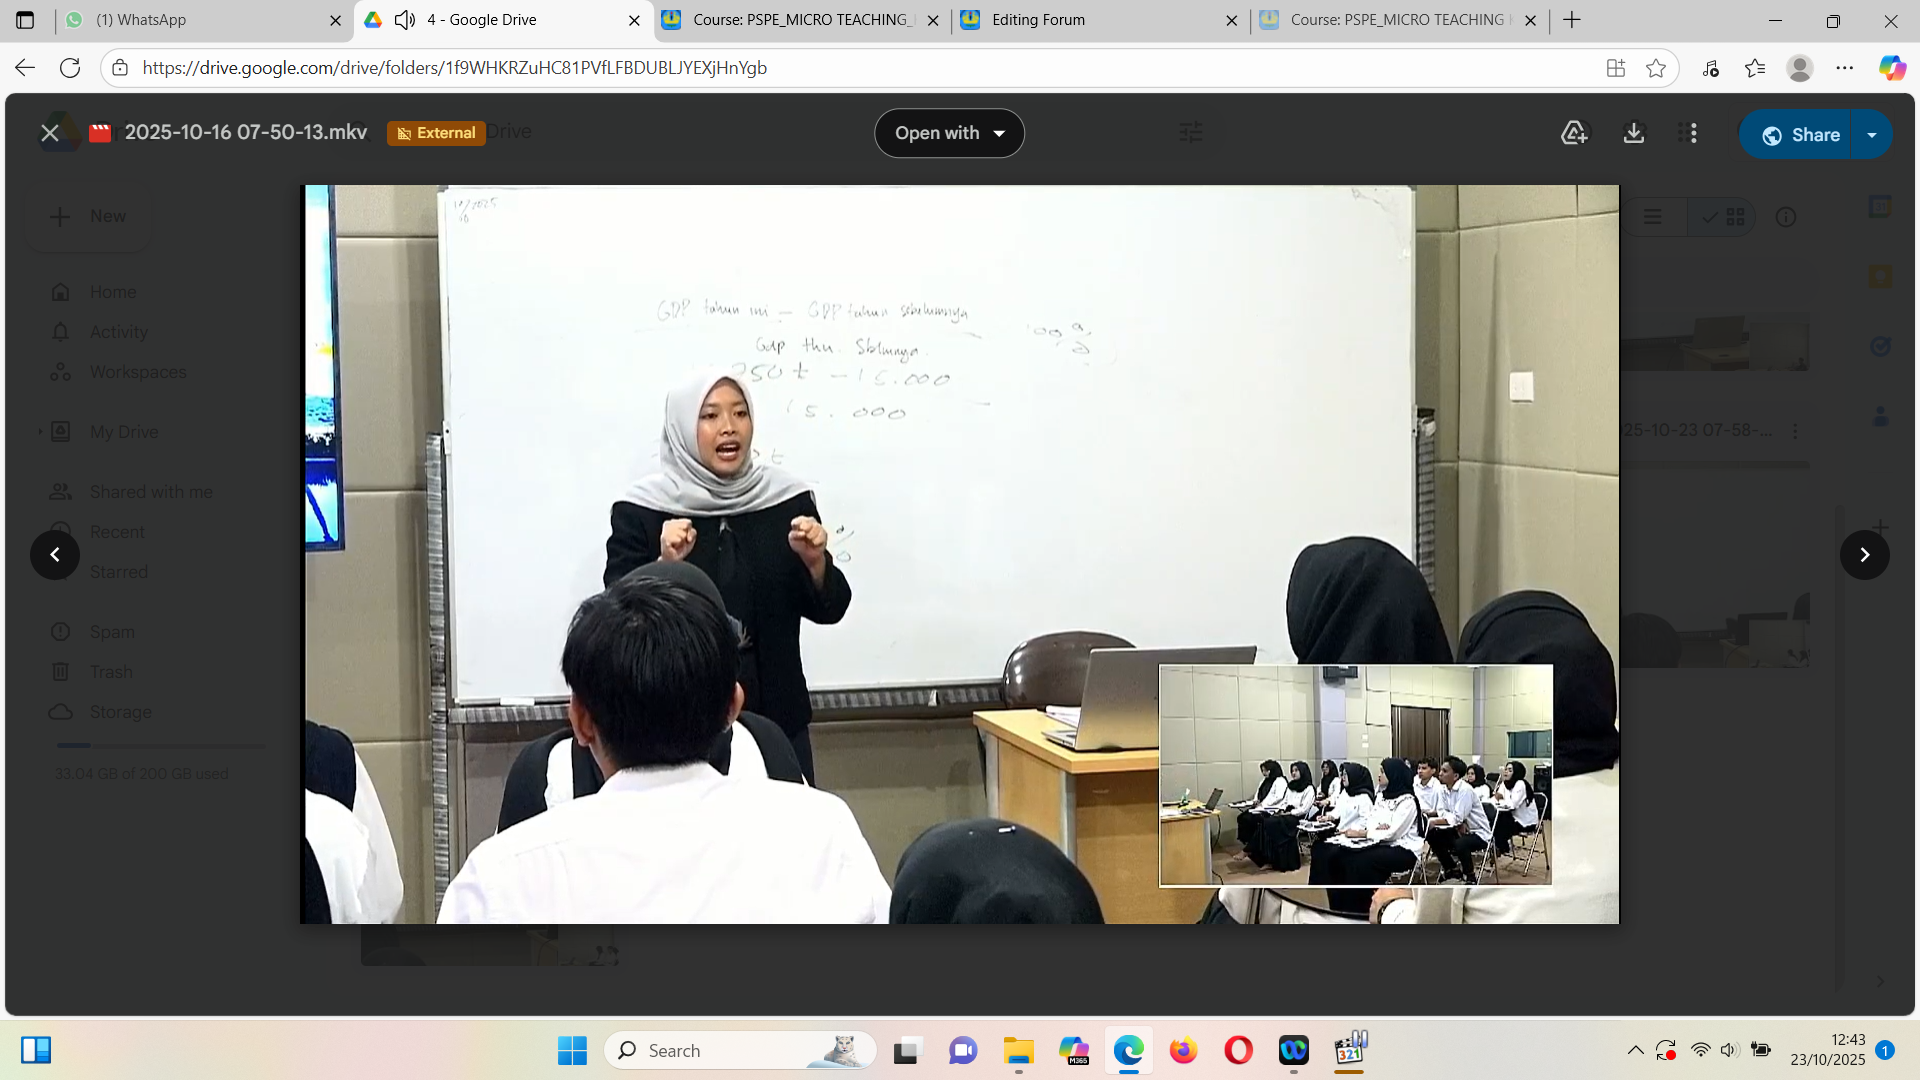Open Firefox from the taskbar
This screenshot has height=1080, width=1920.
pos(1183,1050)
